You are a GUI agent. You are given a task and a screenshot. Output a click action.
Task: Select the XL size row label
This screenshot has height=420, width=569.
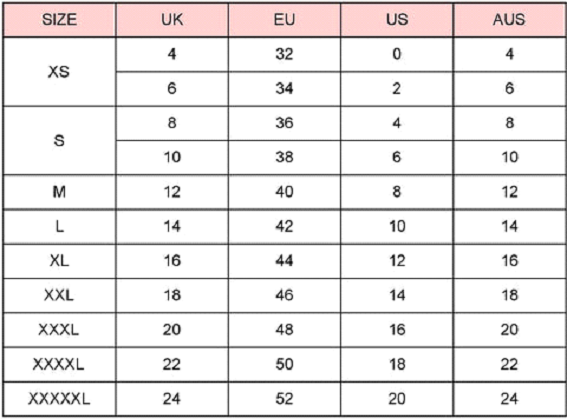click(60, 261)
